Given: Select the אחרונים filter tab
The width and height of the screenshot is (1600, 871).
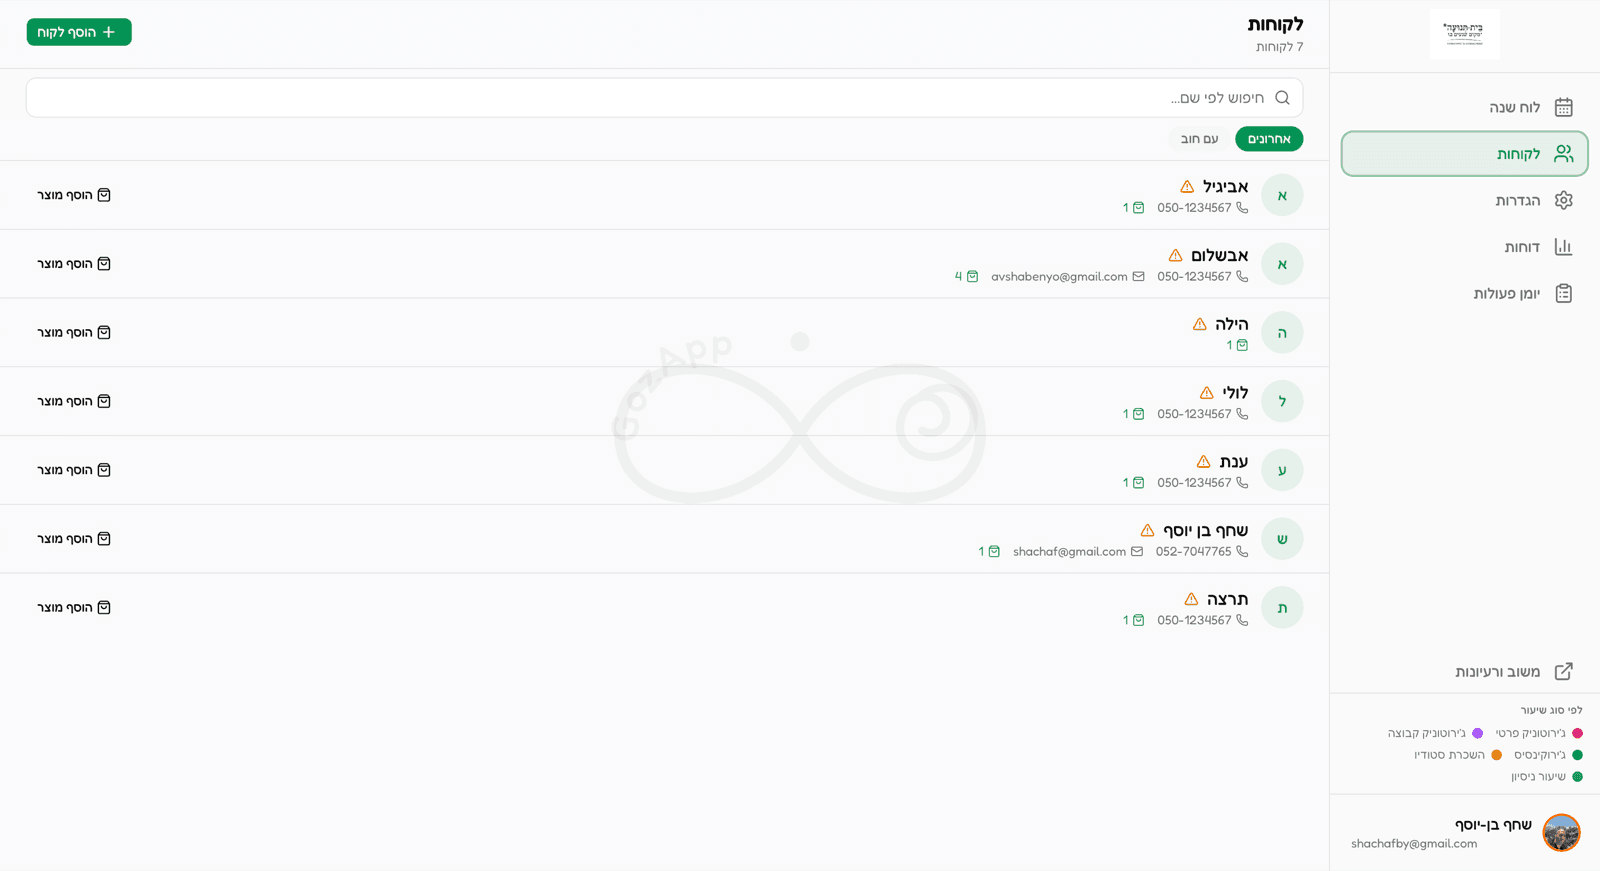Looking at the screenshot, I should click(x=1269, y=139).
